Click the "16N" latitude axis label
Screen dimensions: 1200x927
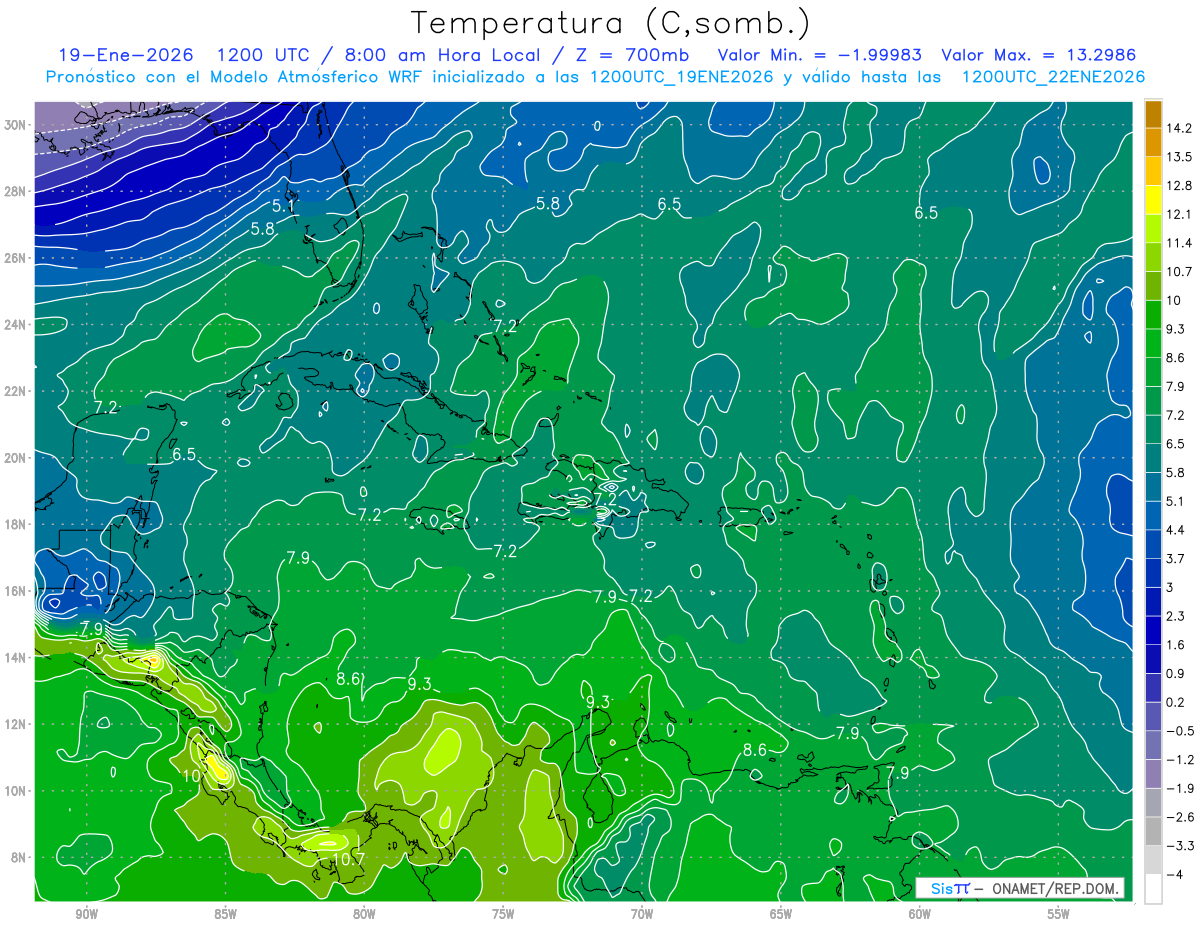[x=17, y=591]
